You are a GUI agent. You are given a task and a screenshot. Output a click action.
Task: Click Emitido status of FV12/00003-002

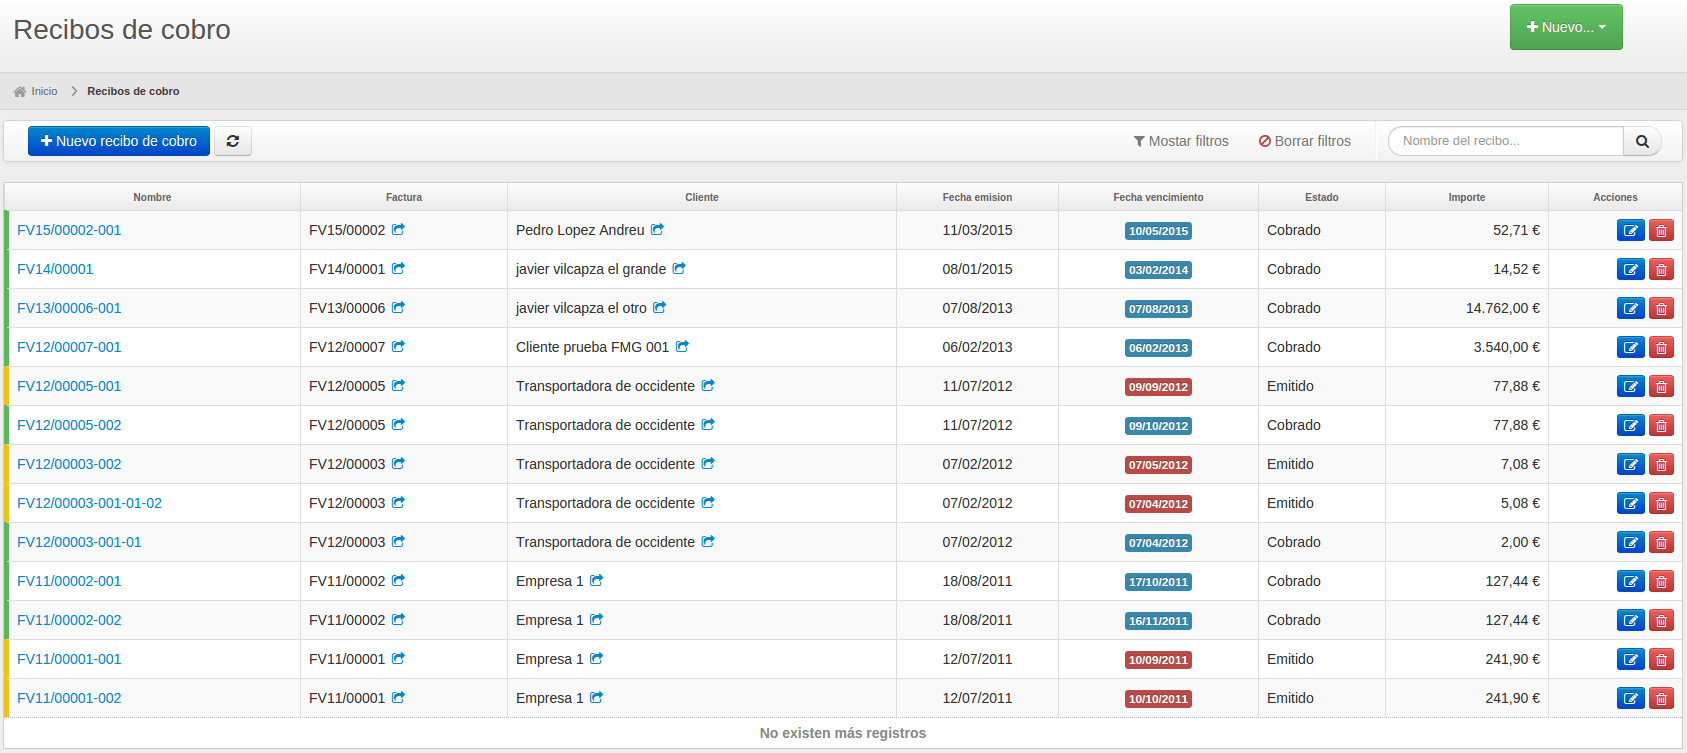click(x=1290, y=464)
